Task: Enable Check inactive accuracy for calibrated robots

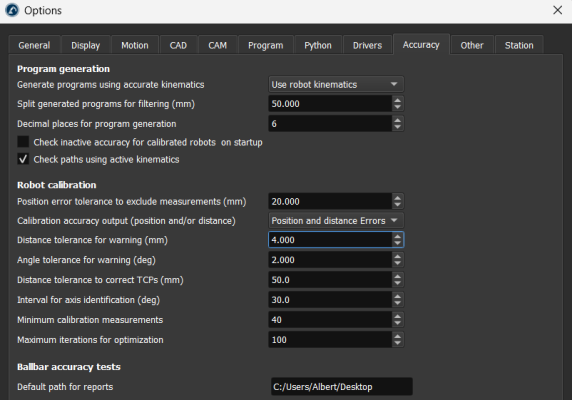Action: 23,142
